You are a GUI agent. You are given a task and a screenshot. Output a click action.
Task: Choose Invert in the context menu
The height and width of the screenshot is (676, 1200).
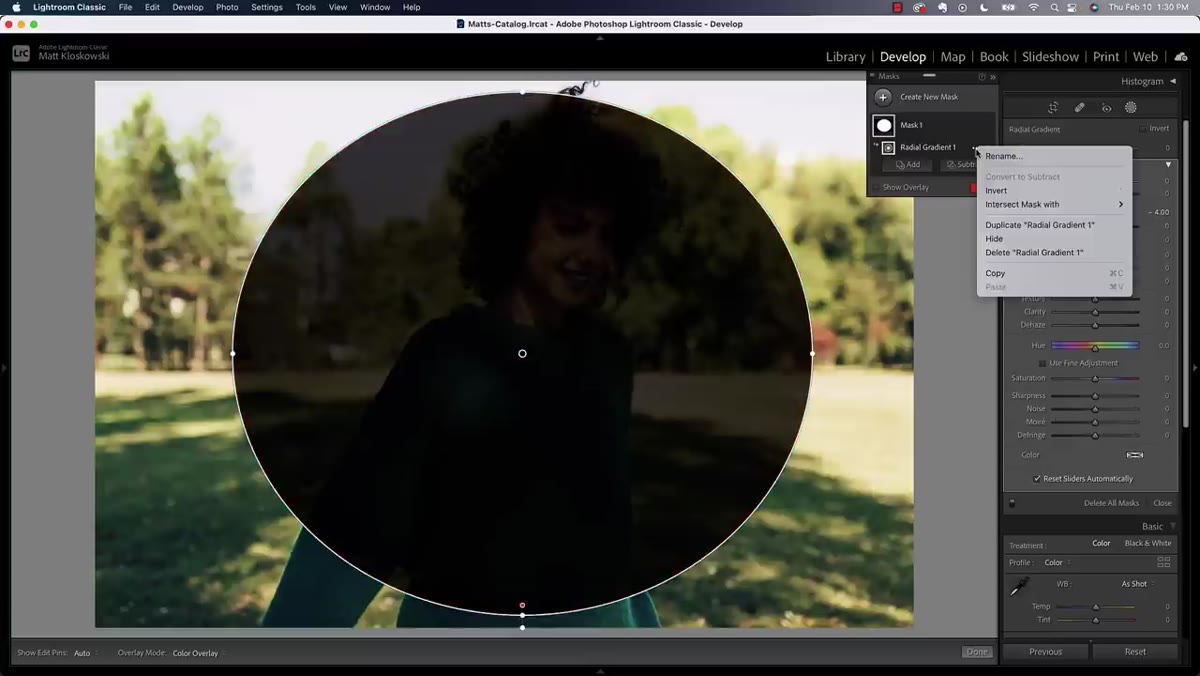[1054, 190]
